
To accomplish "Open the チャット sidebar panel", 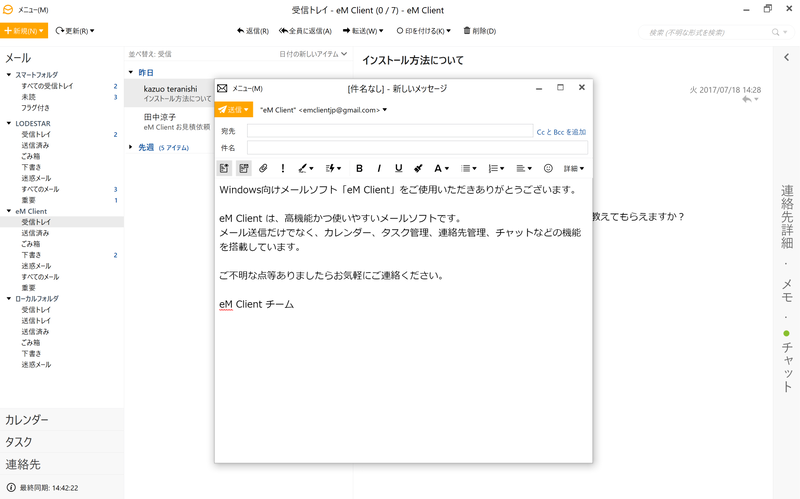I will click(x=787, y=362).
